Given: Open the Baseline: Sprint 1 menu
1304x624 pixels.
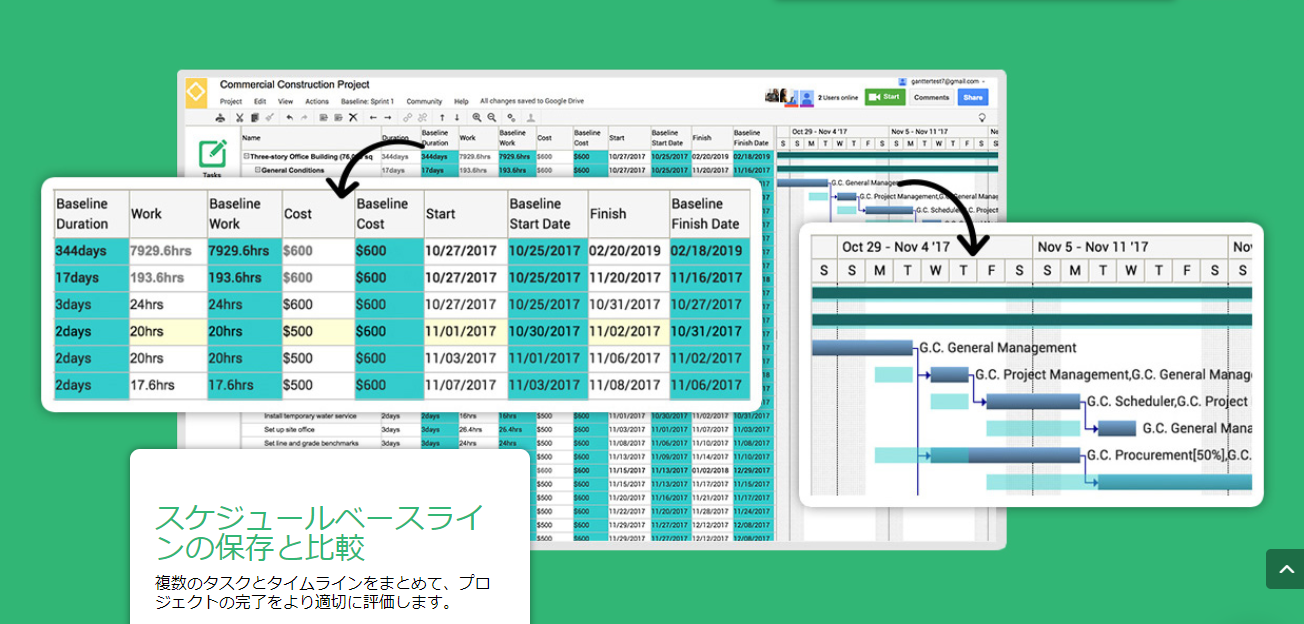Looking at the screenshot, I should pos(367,101).
